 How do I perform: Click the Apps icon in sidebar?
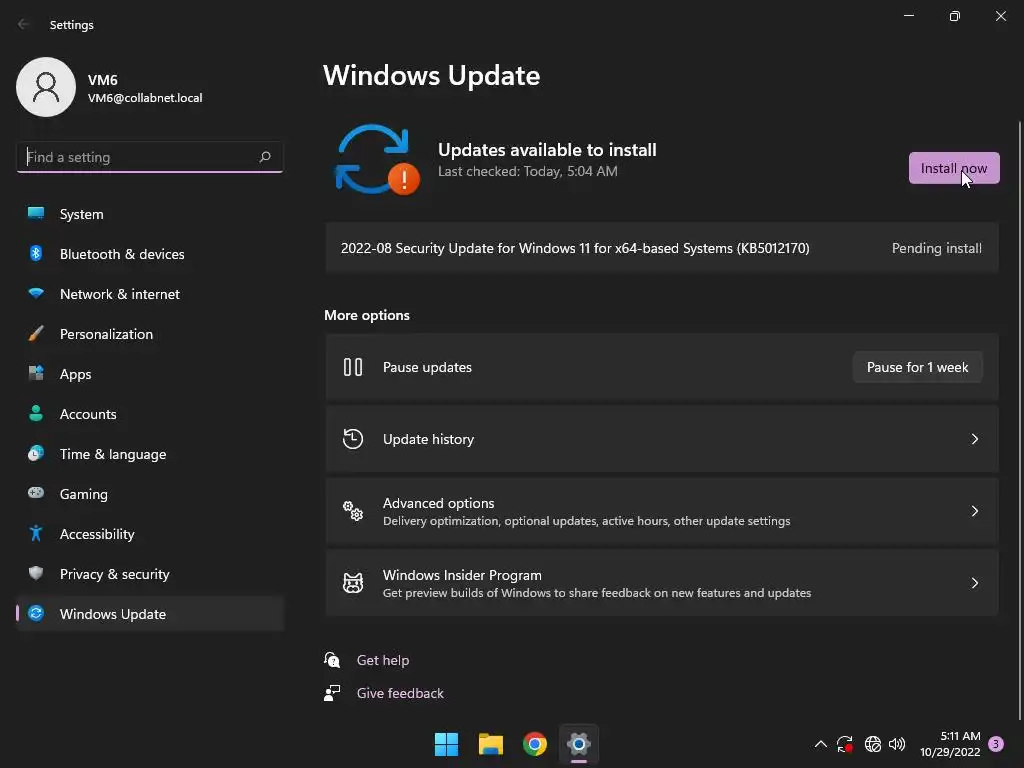[36, 374]
